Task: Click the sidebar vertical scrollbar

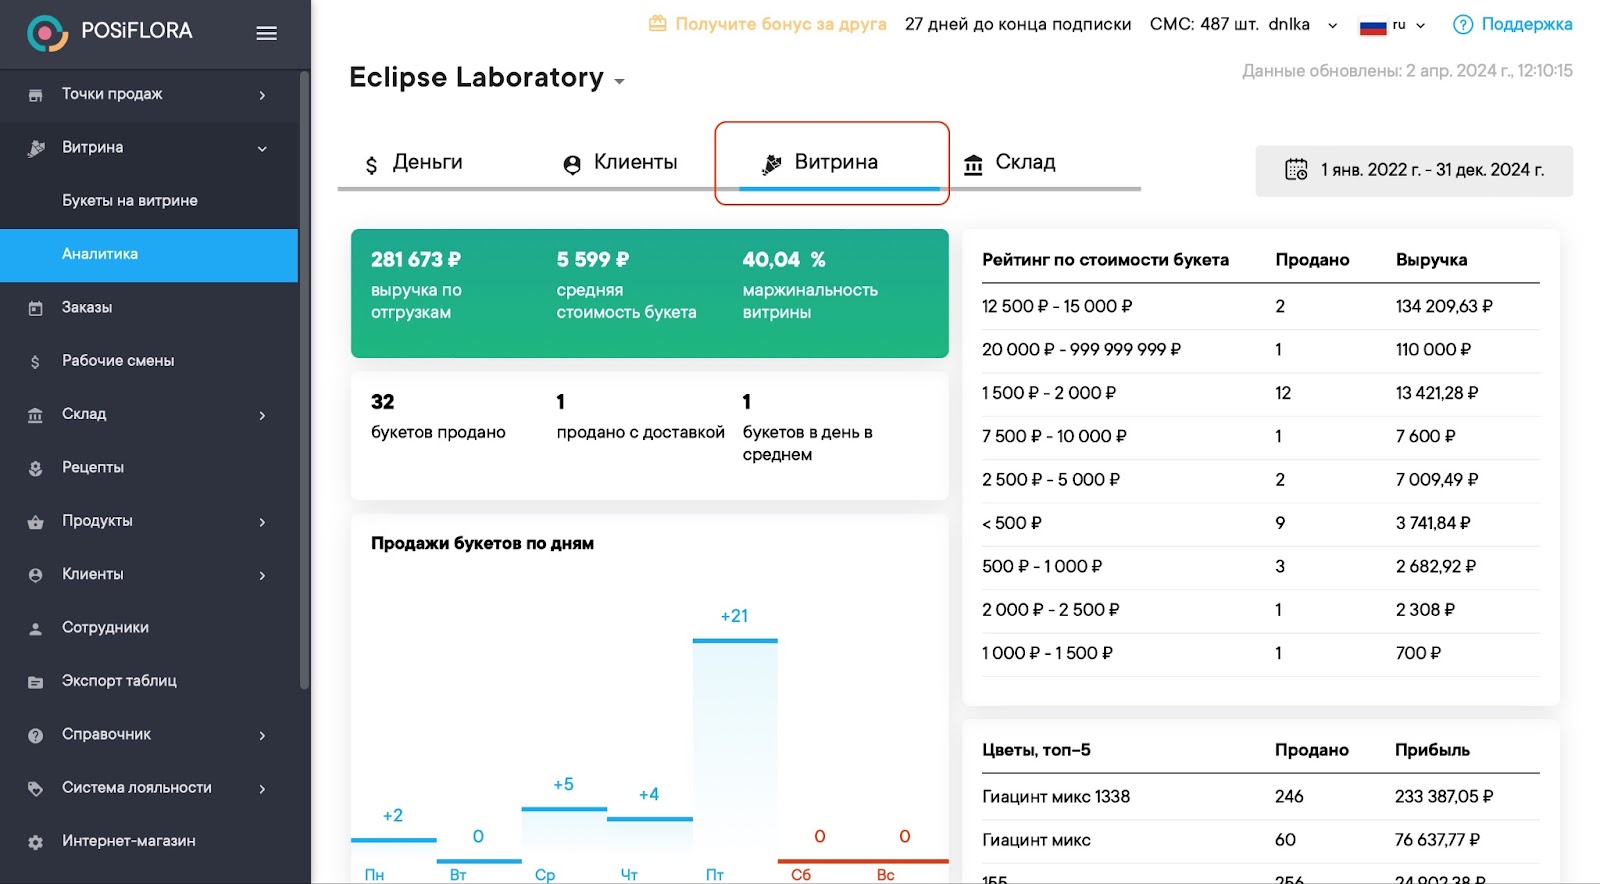Action: pyautogui.click(x=304, y=380)
